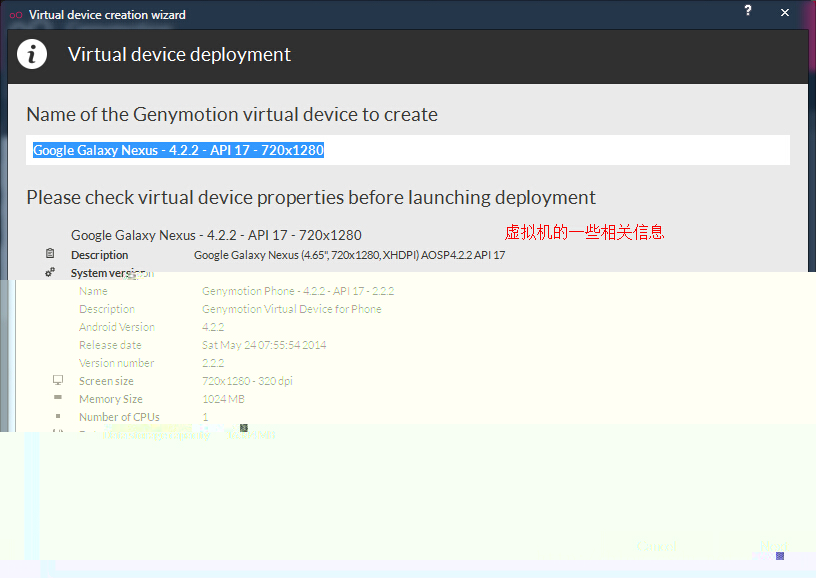This screenshot has width=816, height=578.
Task: Click the 'Number of CPUs' label
Action: (119, 417)
